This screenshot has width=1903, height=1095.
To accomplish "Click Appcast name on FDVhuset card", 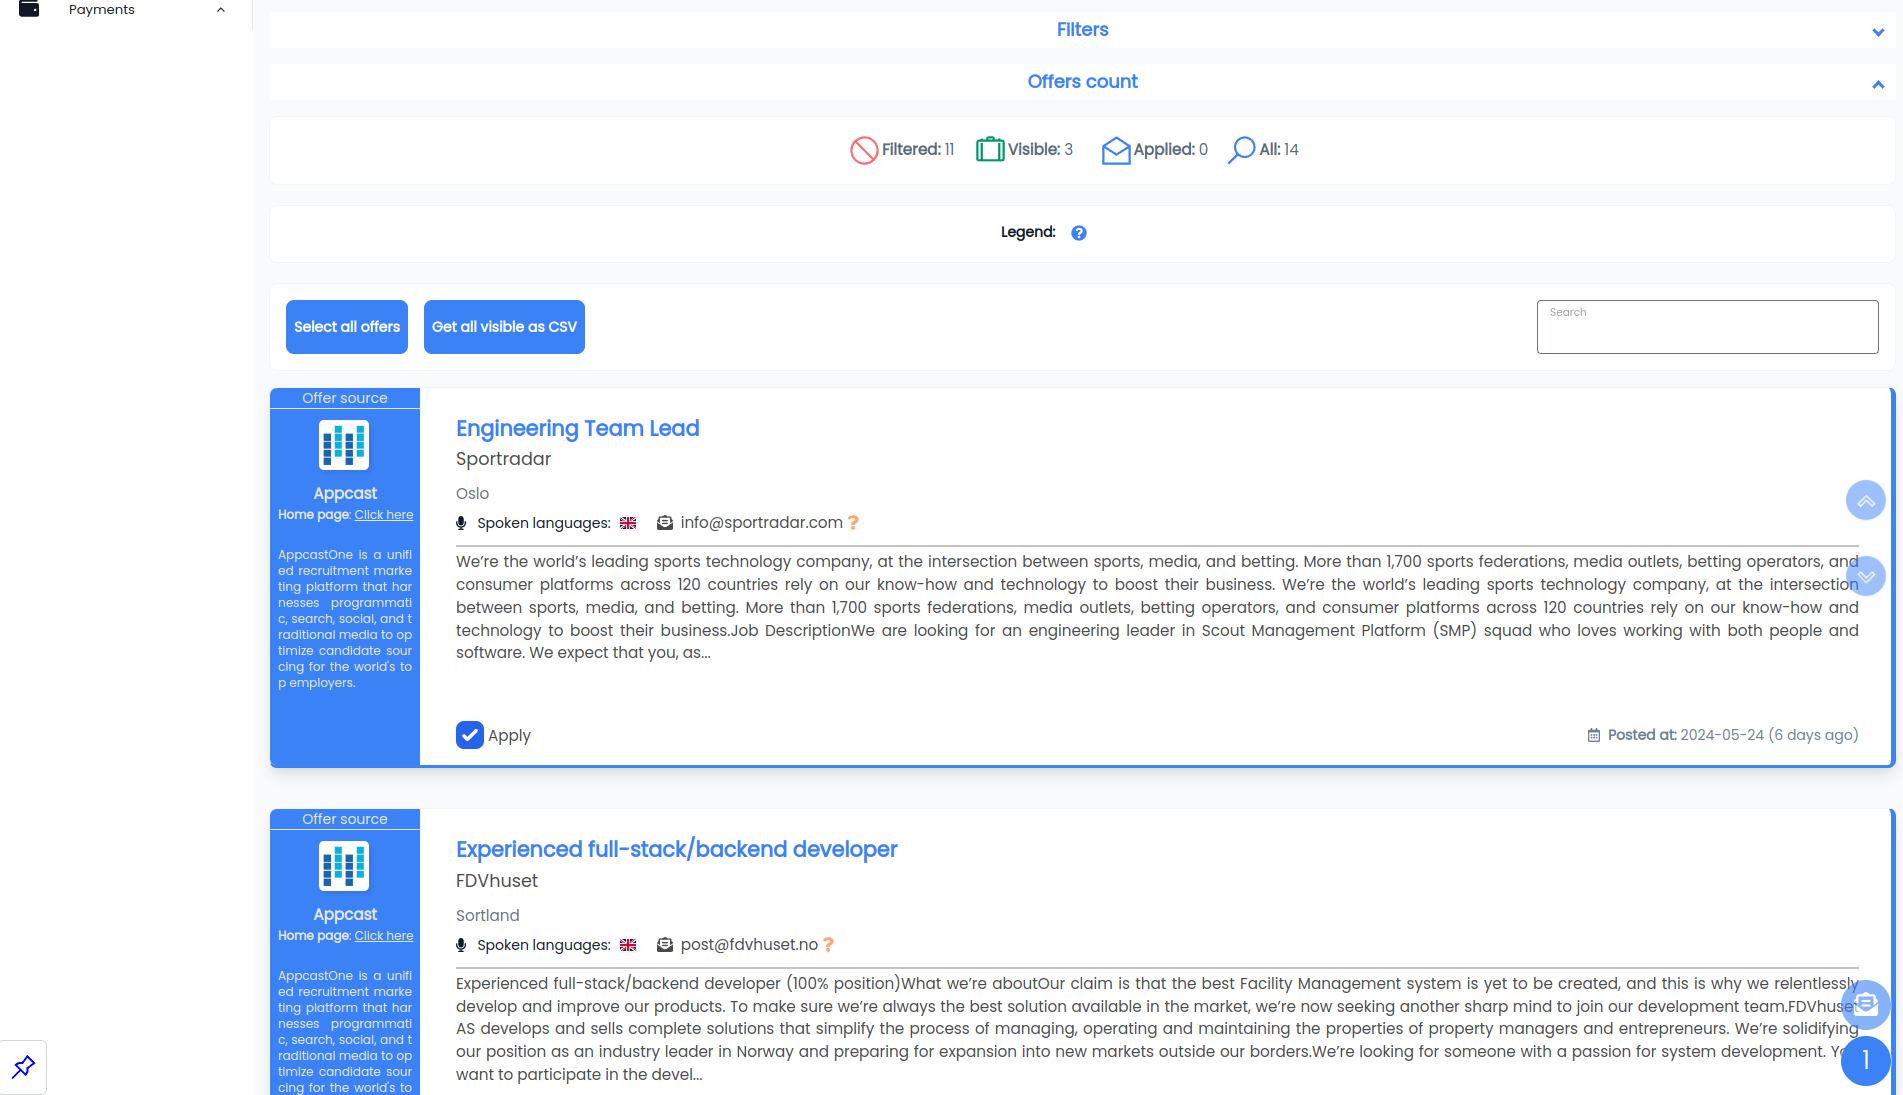I will (x=345, y=914).
